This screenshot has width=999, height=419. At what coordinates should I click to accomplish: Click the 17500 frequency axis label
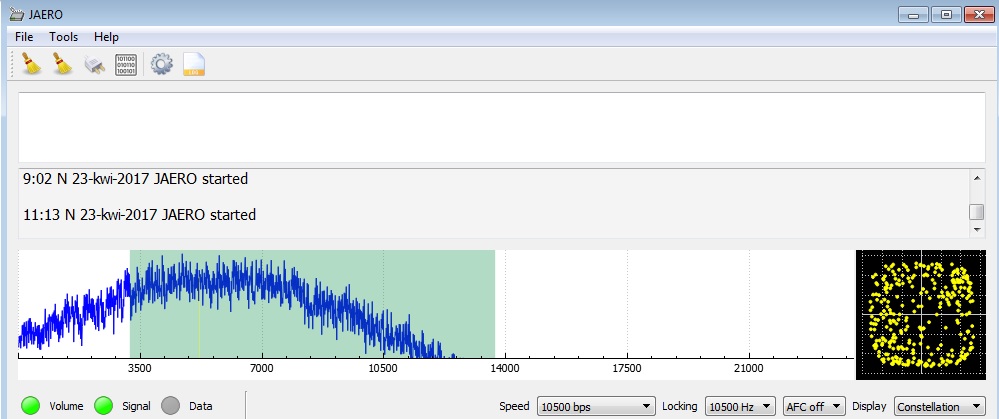coord(627,368)
